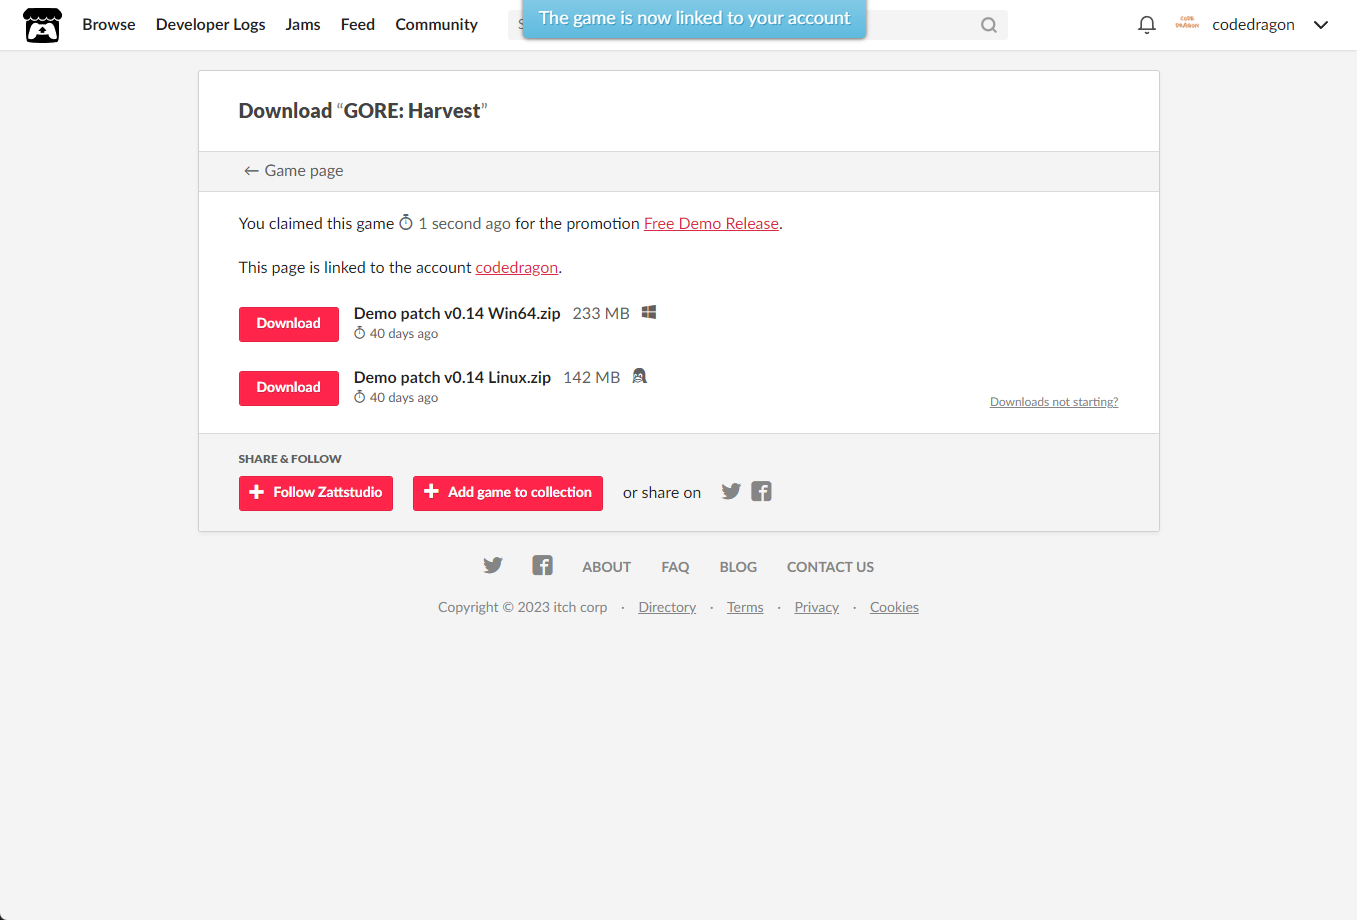Viewport: 1357px width, 920px height.
Task: Open the Browse menu
Action: tap(109, 24)
